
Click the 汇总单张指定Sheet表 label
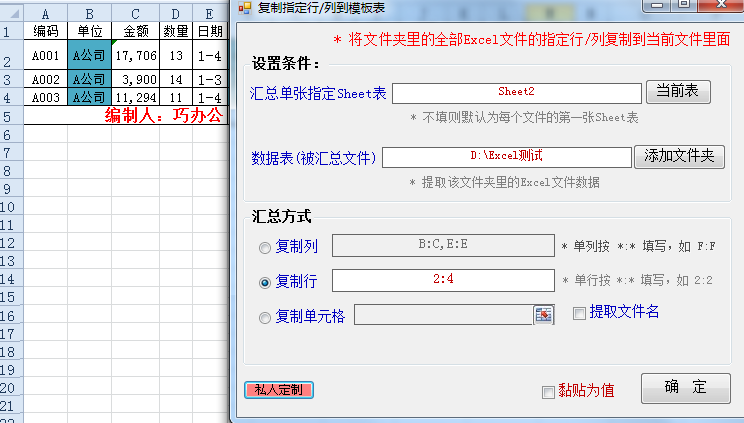tap(318, 94)
